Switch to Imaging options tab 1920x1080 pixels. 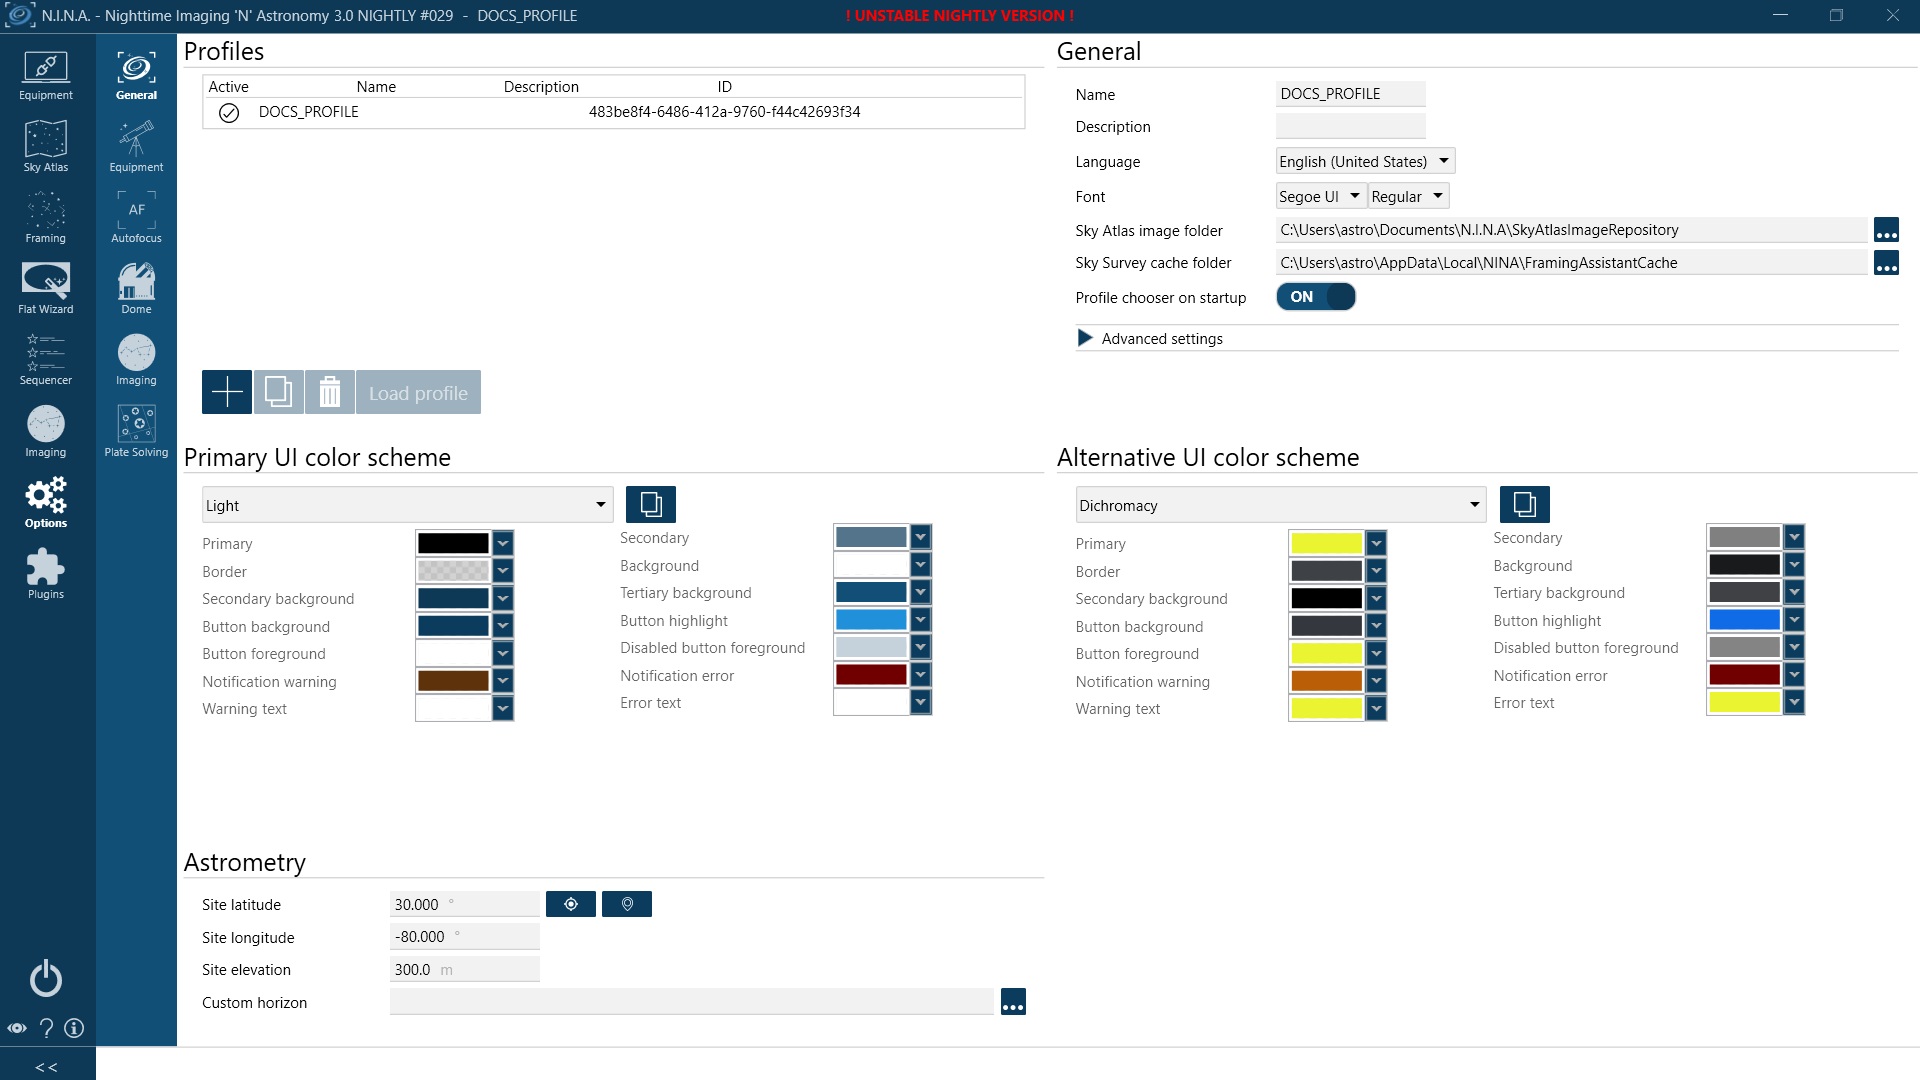point(136,360)
